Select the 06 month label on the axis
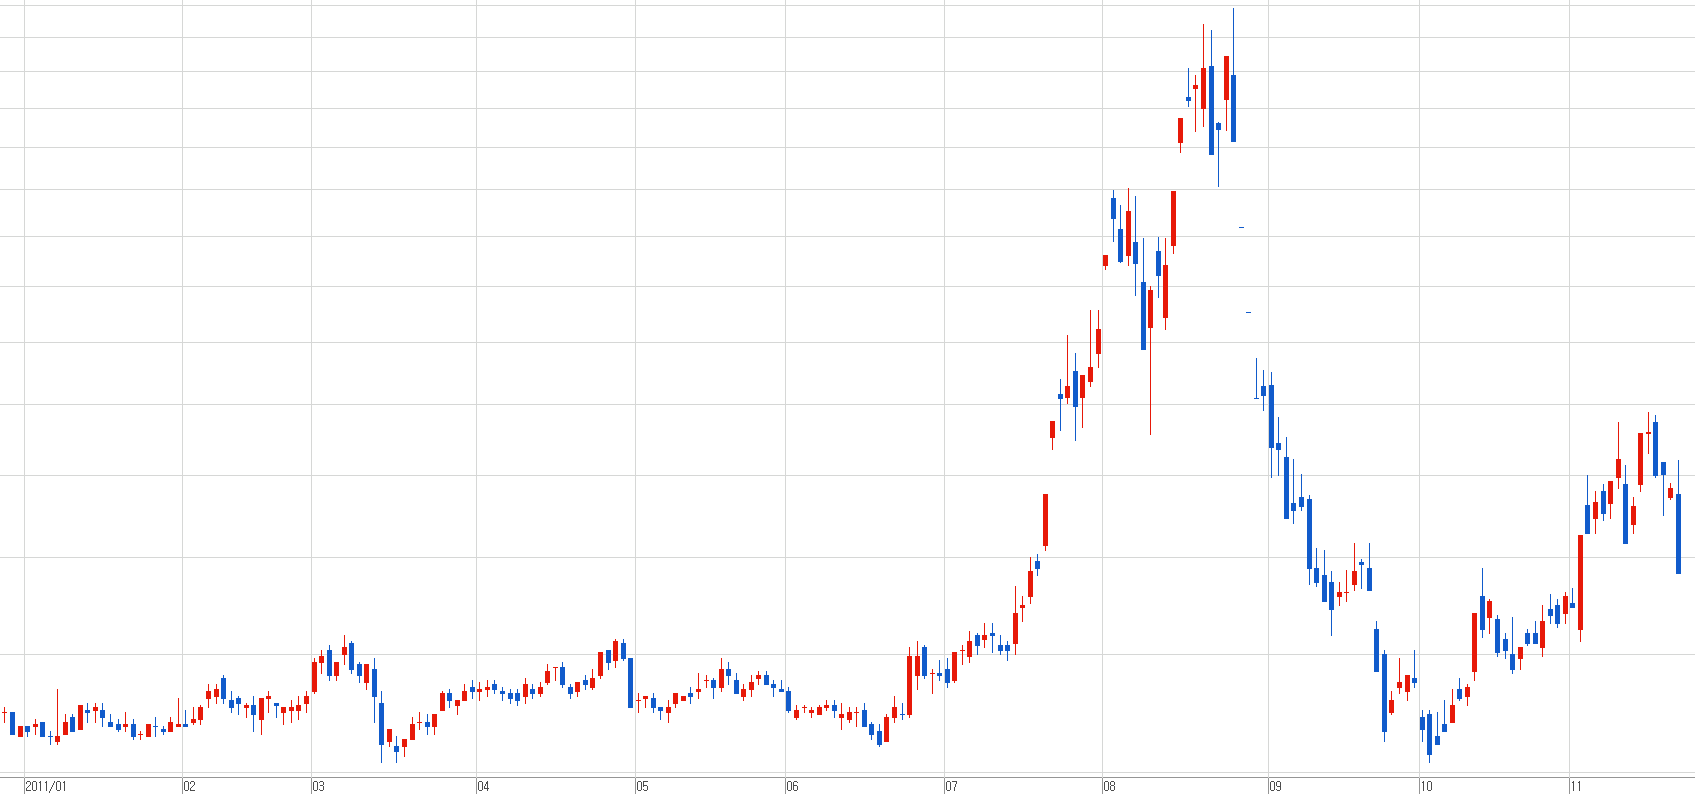The height and width of the screenshot is (794, 1695). pyautogui.click(x=792, y=786)
